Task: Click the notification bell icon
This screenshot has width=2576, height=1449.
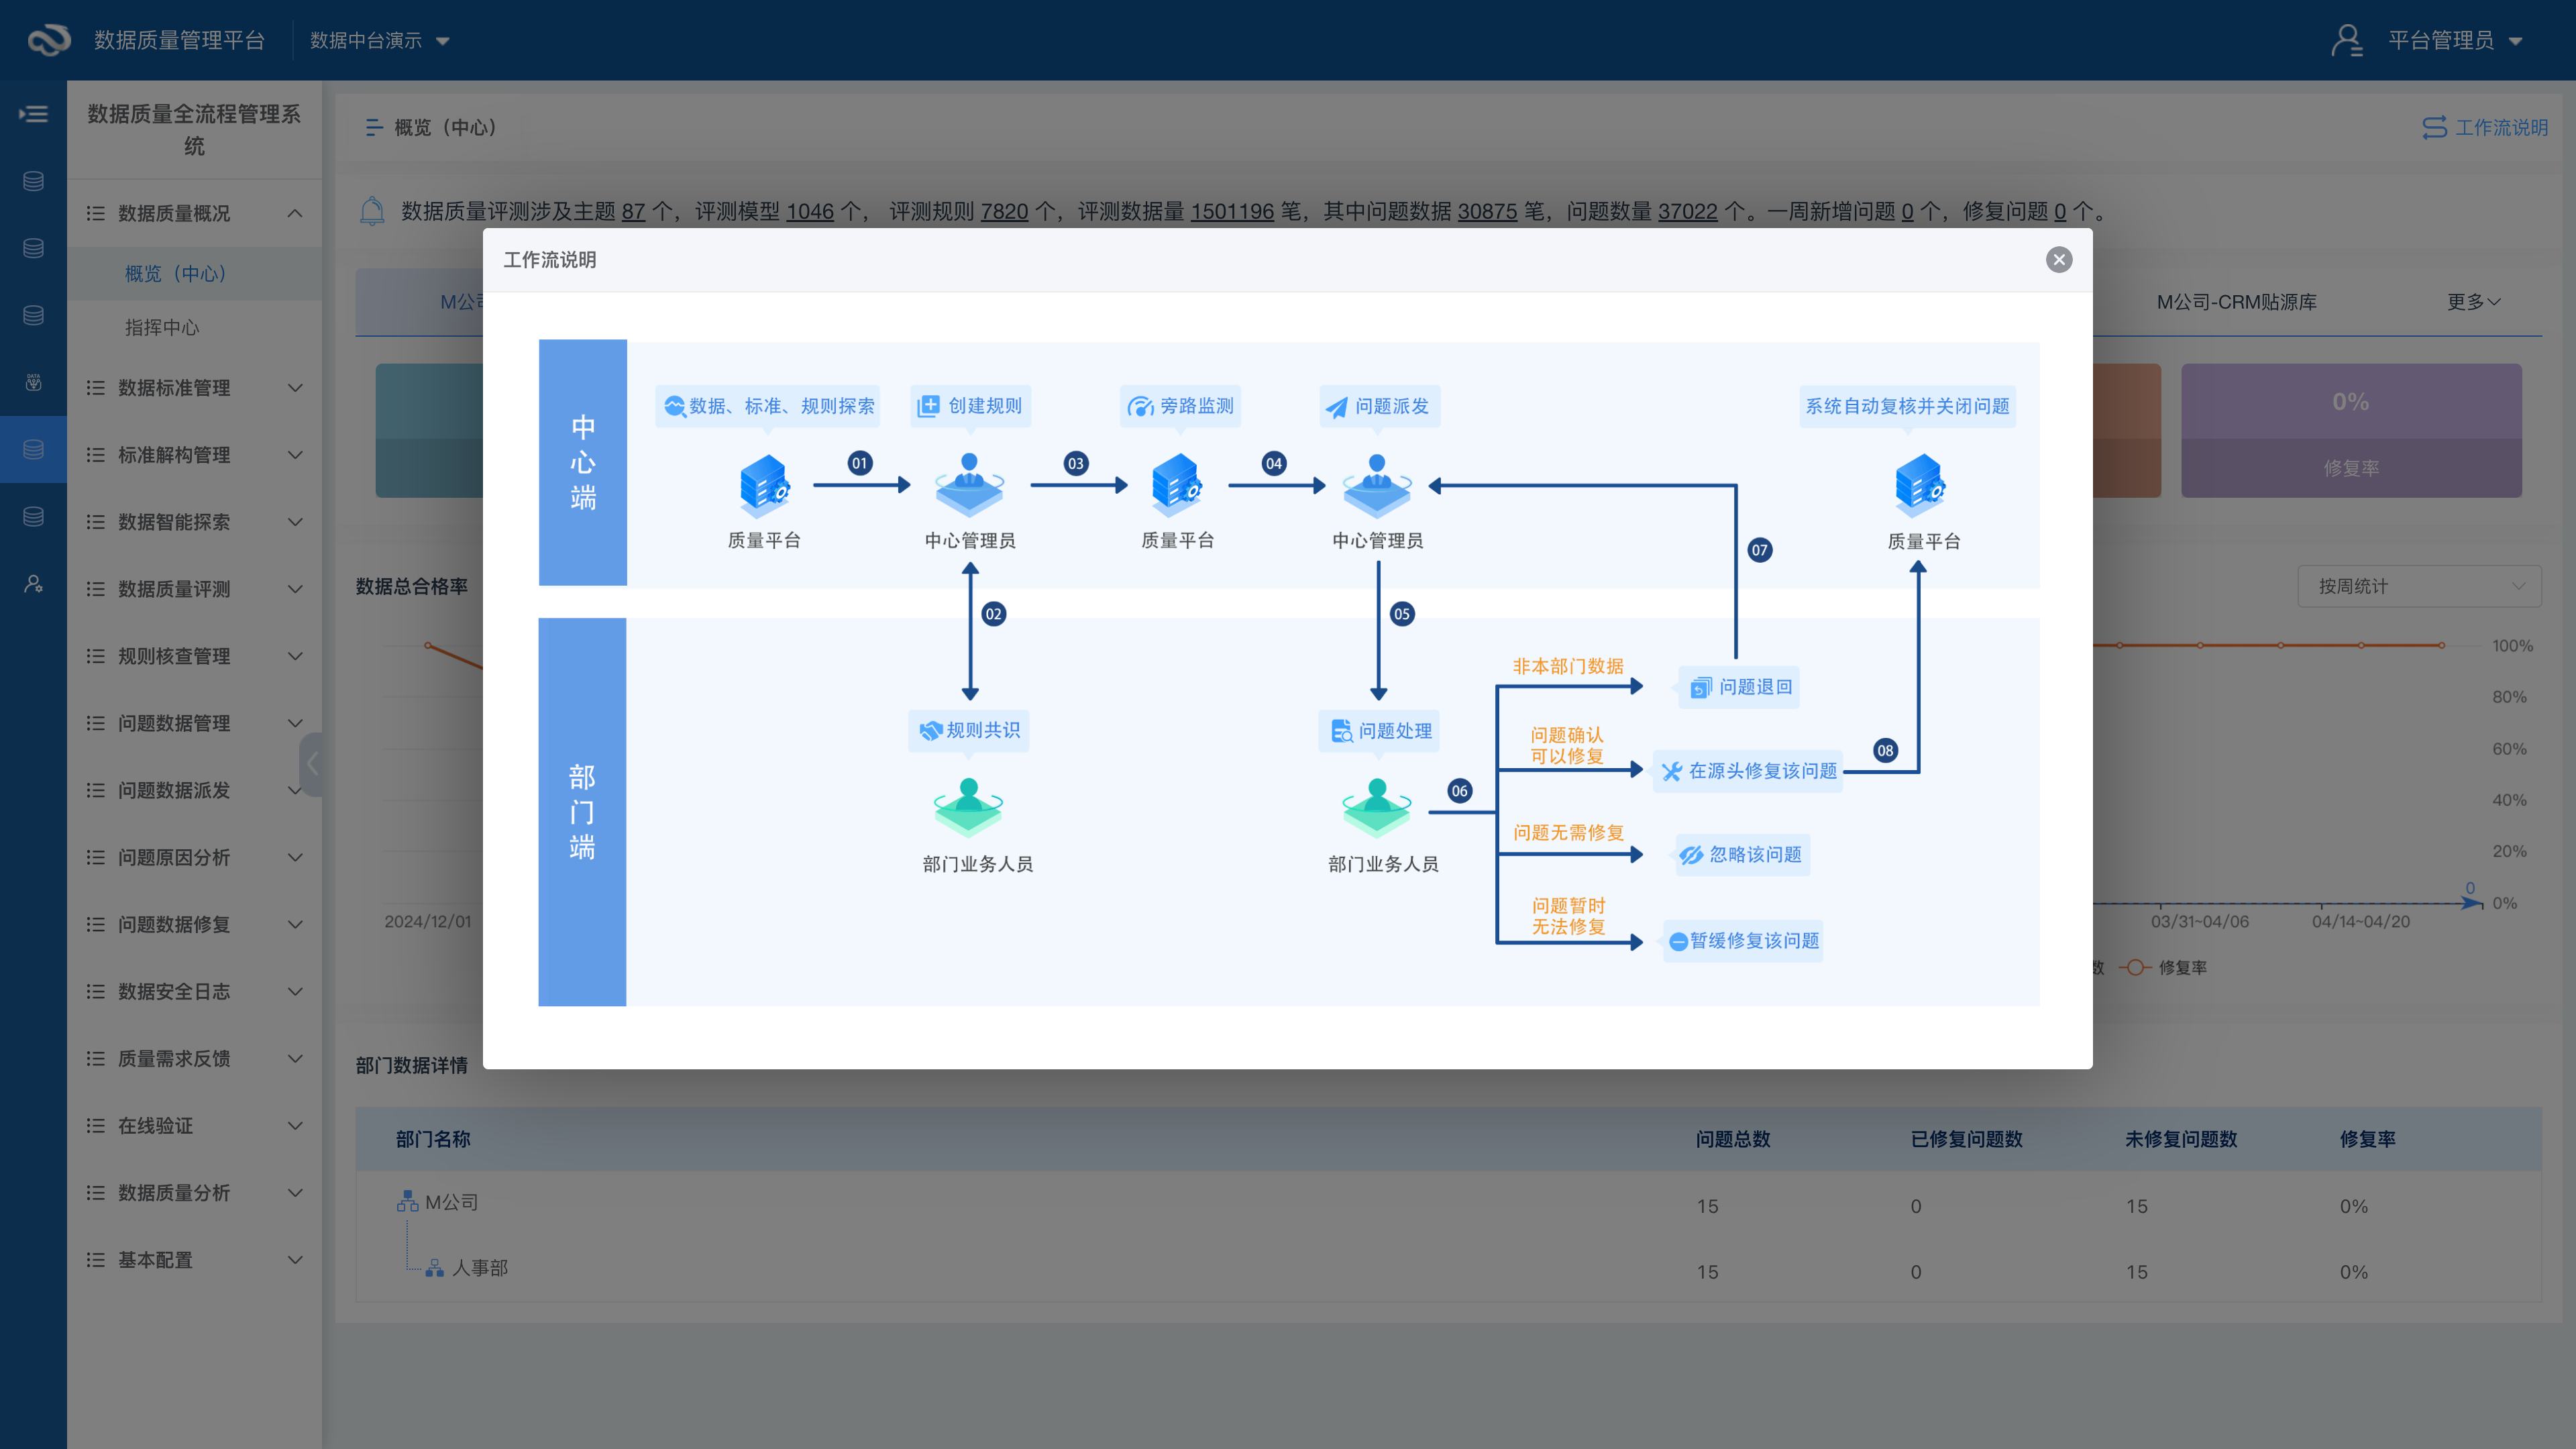Action: tap(372, 211)
